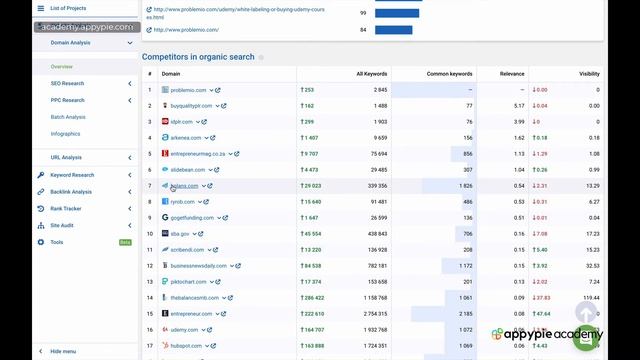Open the entrepreneur.com domain link

(x=191, y=314)
